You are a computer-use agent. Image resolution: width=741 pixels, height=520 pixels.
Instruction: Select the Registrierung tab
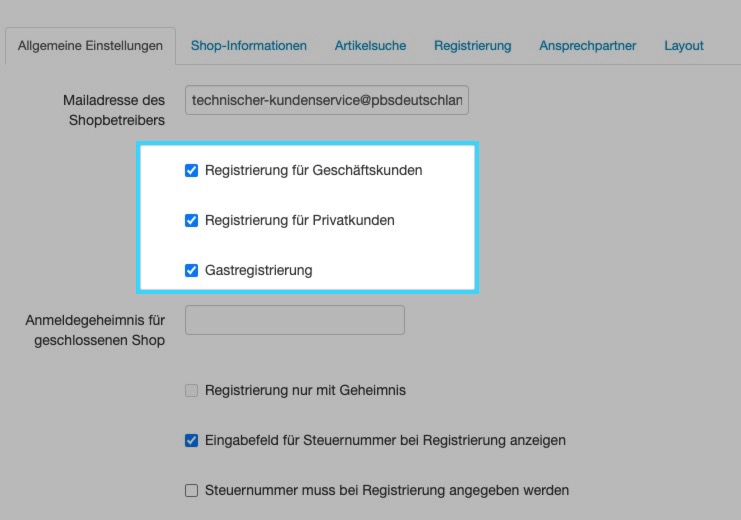coord(472,46)
